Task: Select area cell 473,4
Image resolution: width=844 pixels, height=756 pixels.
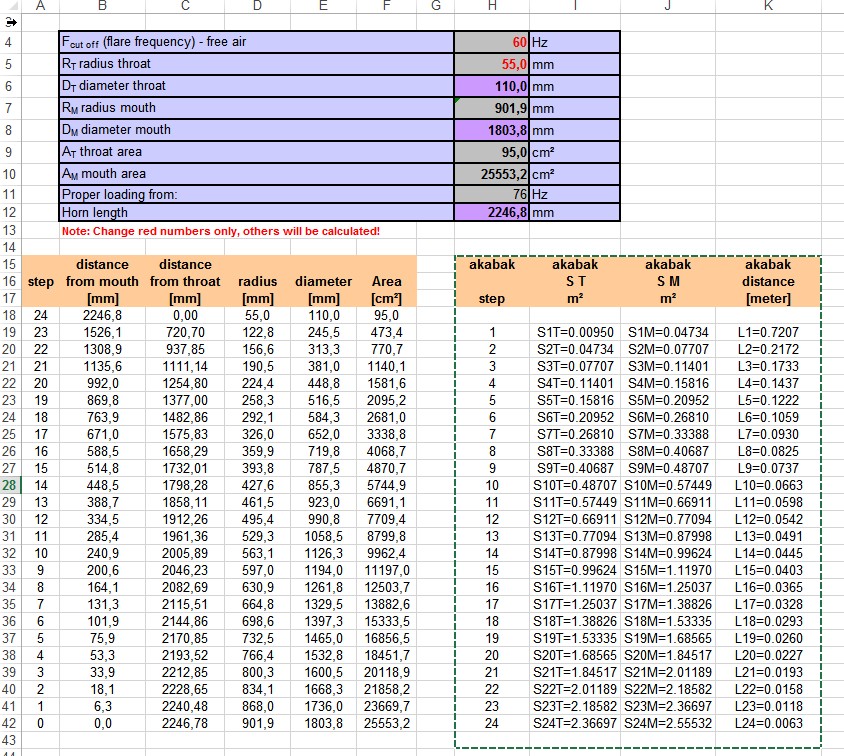Action: pyautogui.click(x=386, y=333)
